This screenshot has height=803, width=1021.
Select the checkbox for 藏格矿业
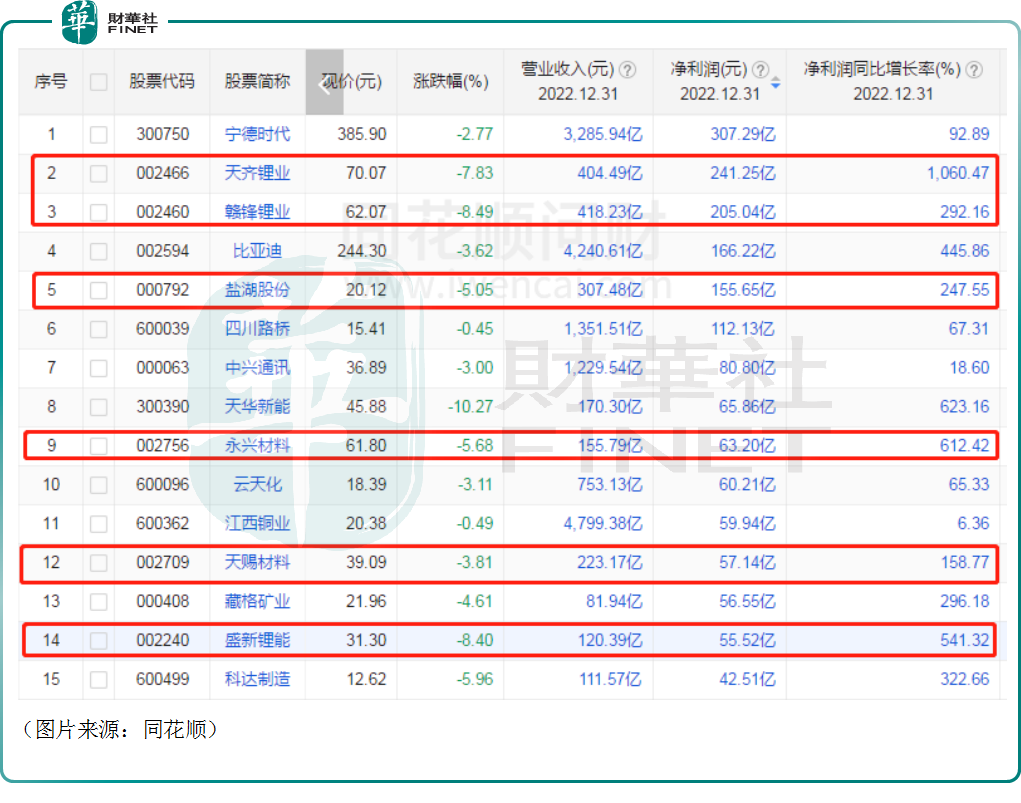point(98,602)
